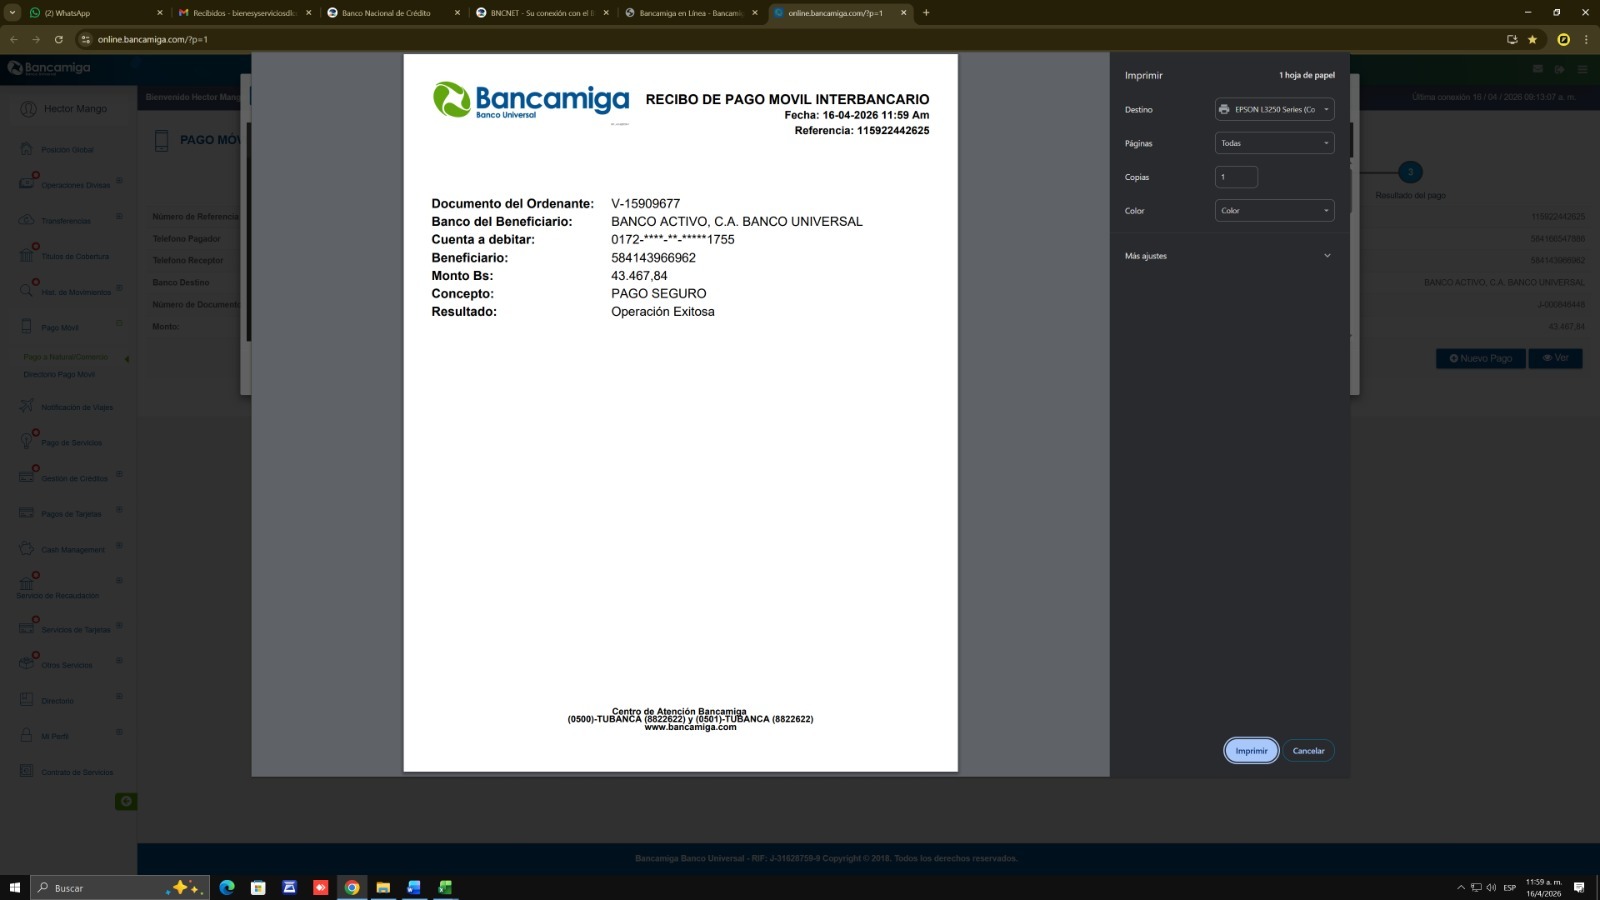
Task: Cancel the print dialog
Action: (1308, 750)
